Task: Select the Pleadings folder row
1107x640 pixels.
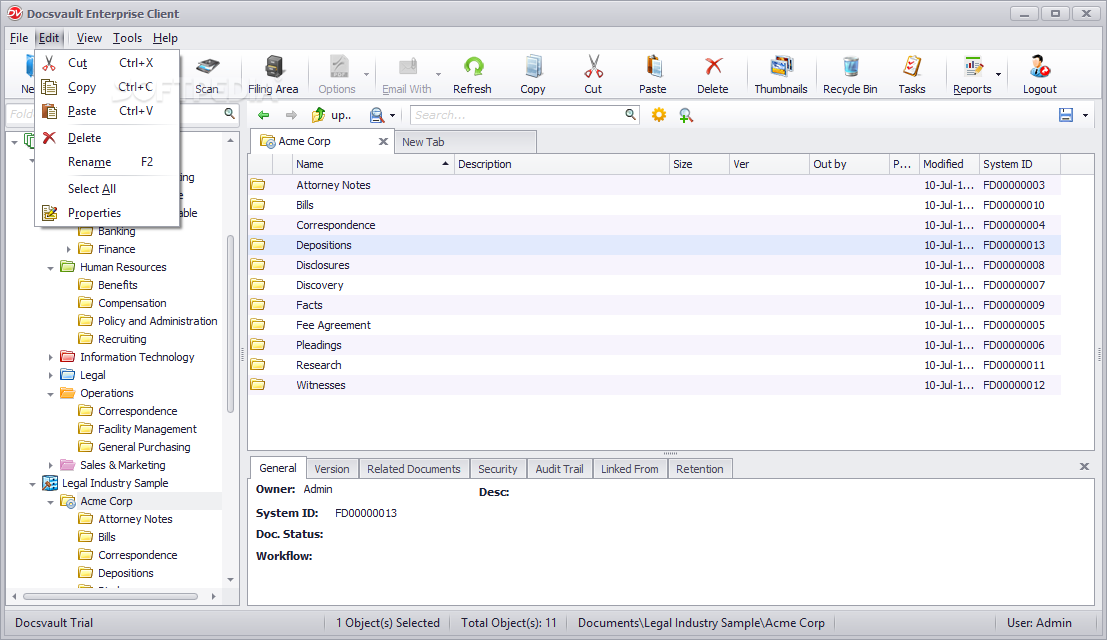Action: pyautogui.click(x=654, y=345)
